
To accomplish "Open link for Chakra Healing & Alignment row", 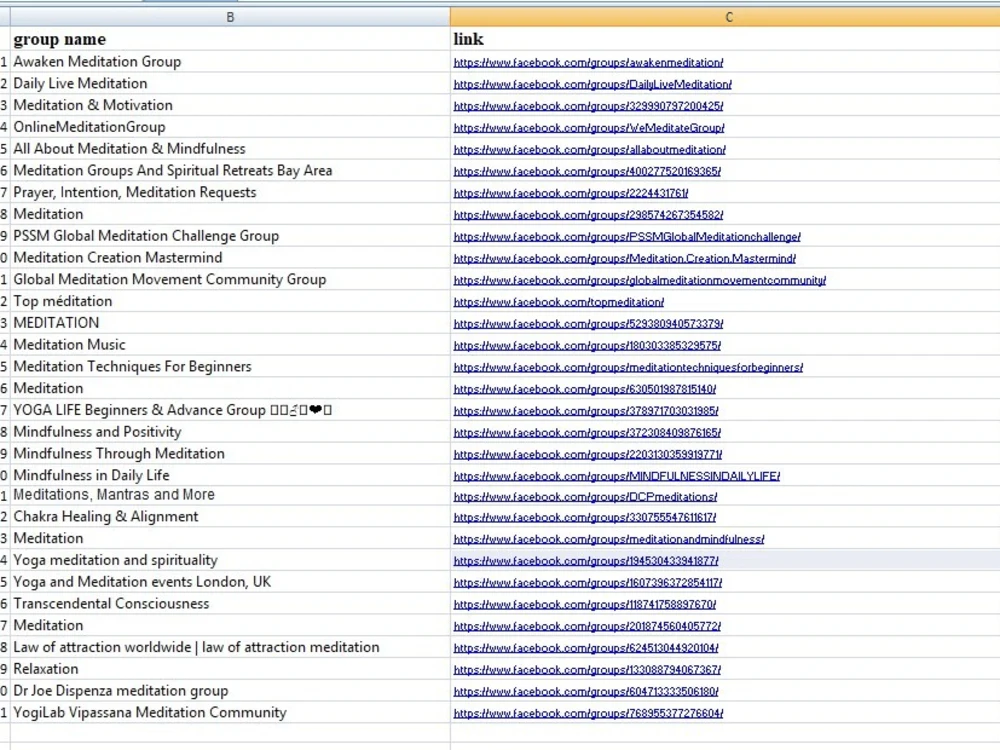I will tap(585, 517).
